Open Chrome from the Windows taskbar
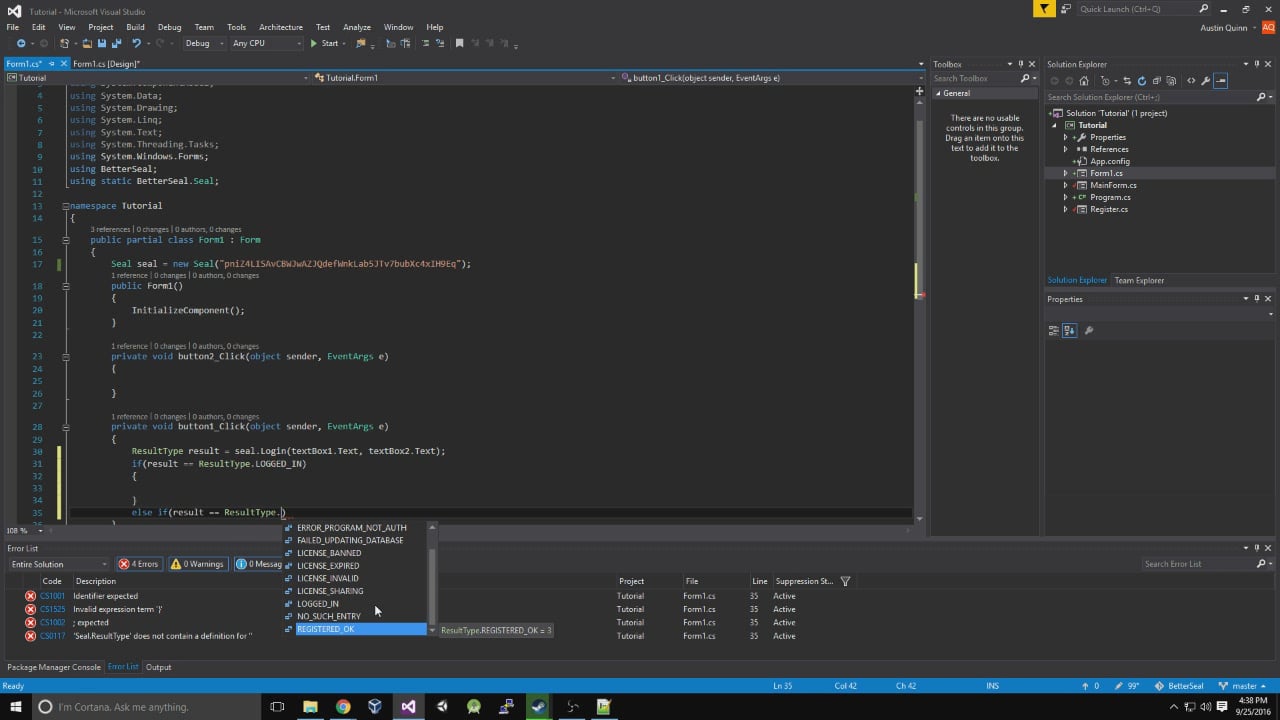This screenshot has height=720, width=1280. [x=343, y=706]
